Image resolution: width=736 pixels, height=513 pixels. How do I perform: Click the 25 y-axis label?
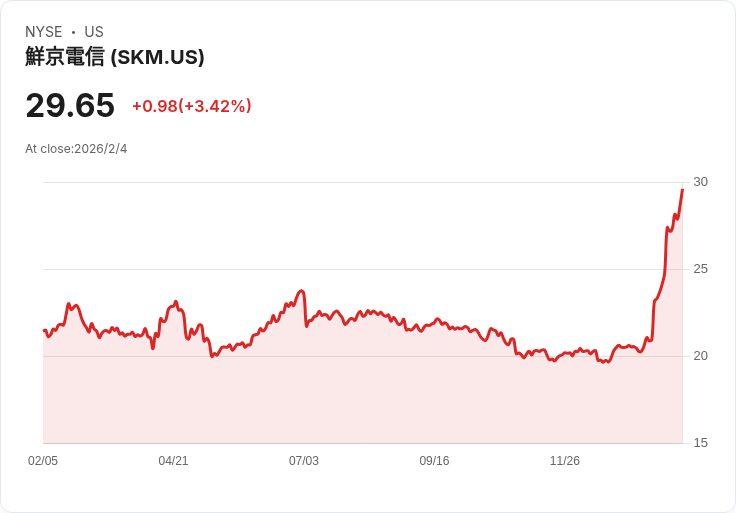point(700,269)
